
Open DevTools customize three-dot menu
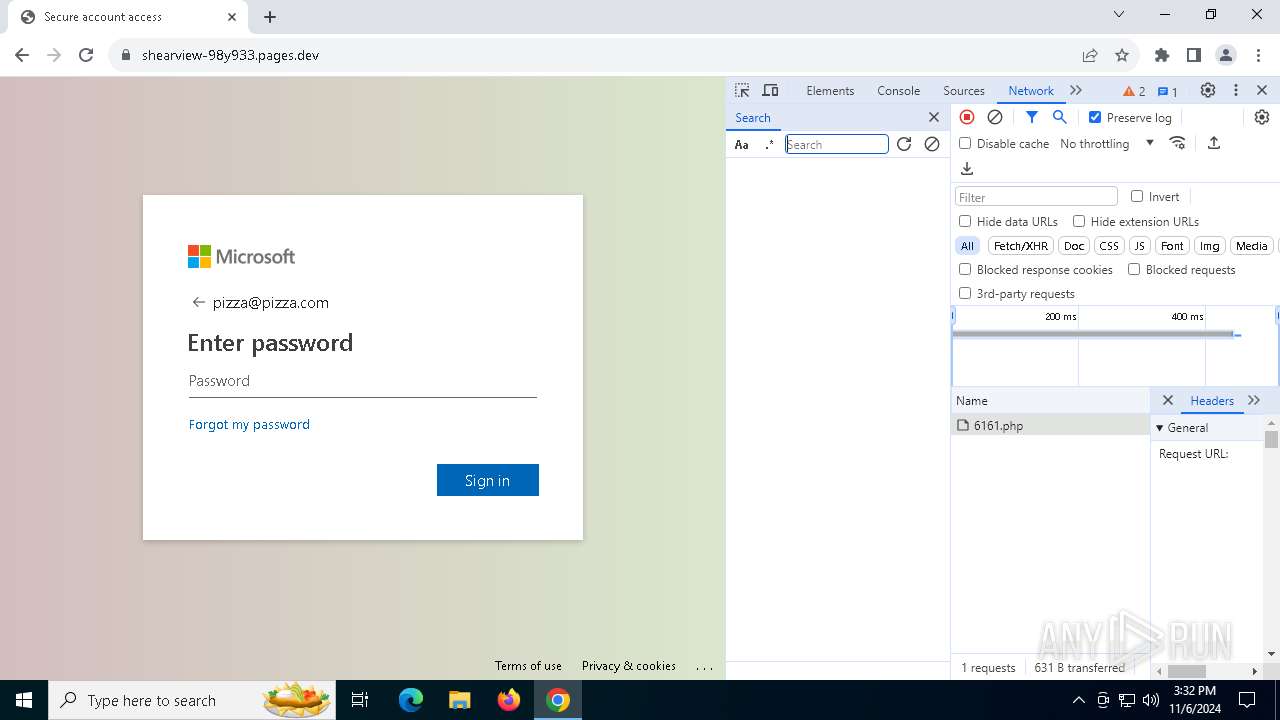[x=1236, y=90]
